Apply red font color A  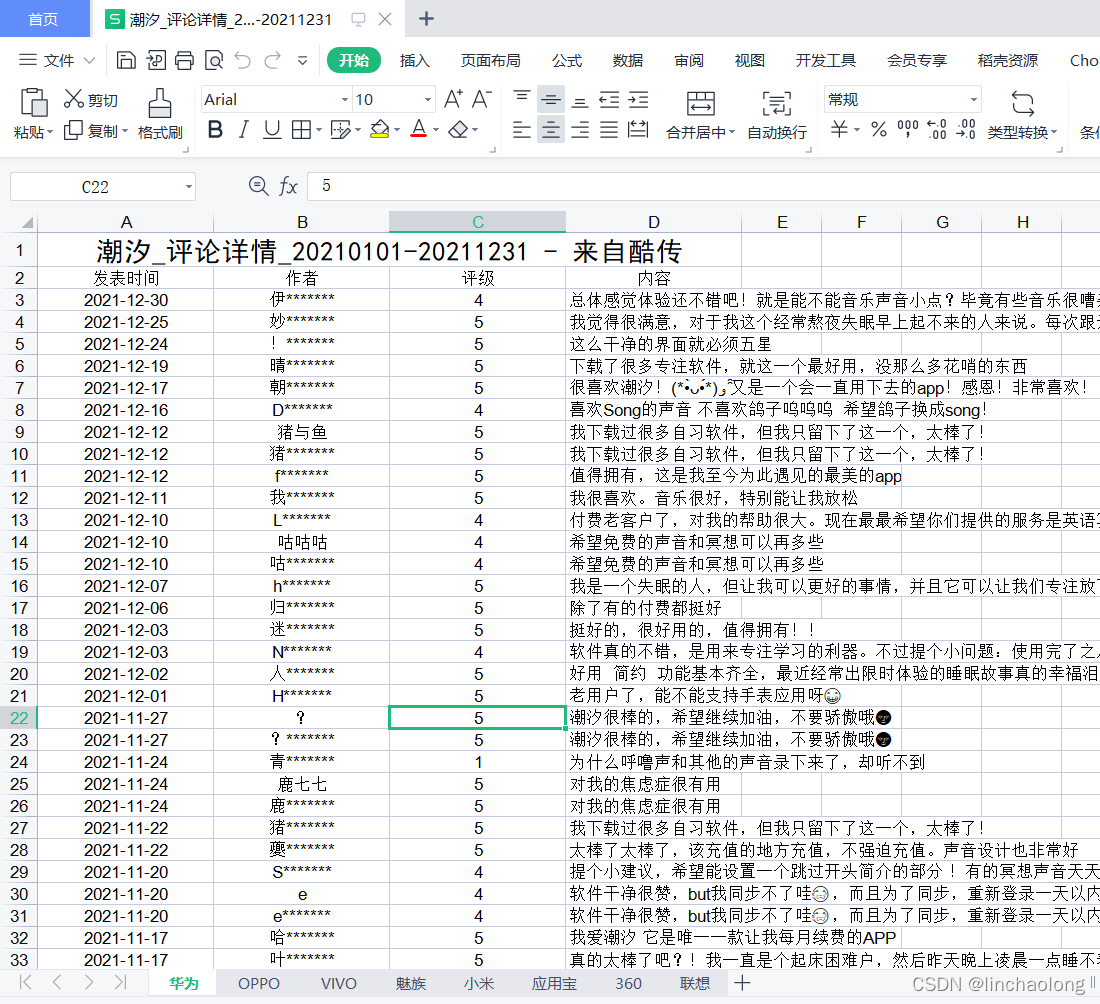coord(419,129)
